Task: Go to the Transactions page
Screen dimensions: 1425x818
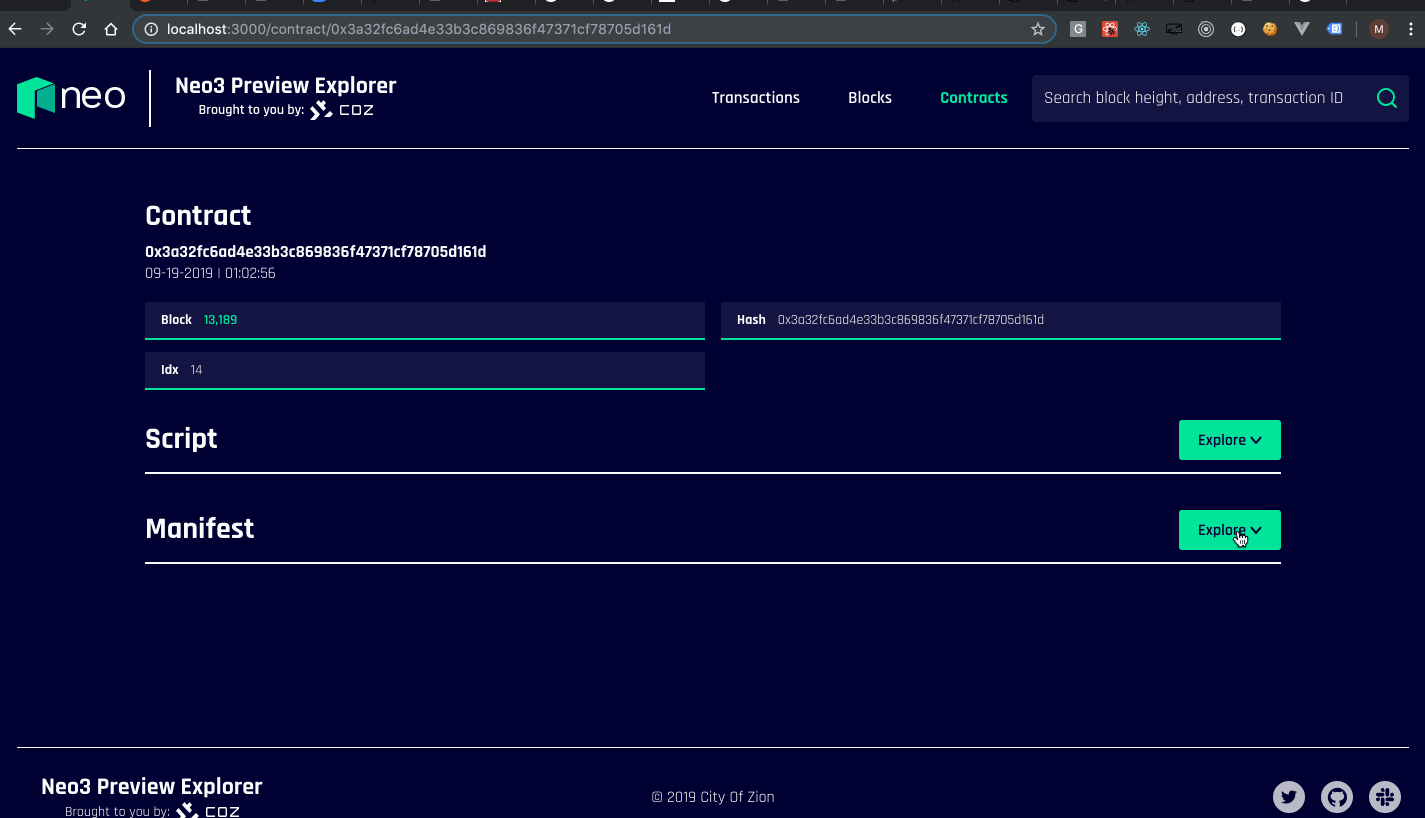Action: (x=755, y=98)
